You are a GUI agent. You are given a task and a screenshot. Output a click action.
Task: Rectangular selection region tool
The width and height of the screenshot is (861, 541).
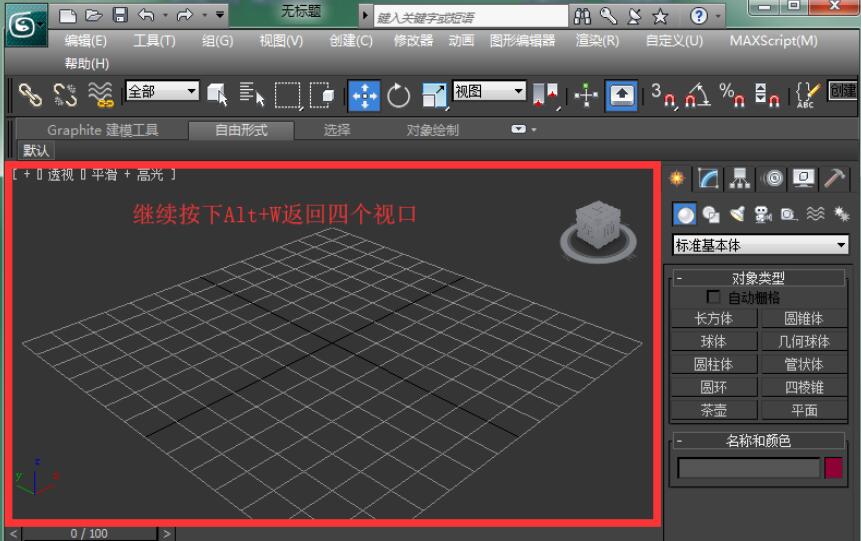[x=288, y=96]
